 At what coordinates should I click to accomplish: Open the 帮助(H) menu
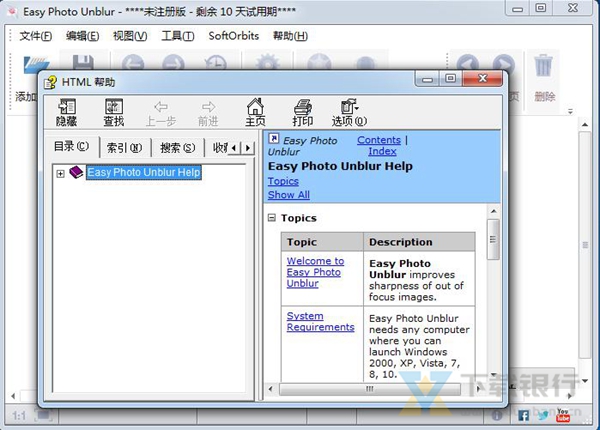click(290, 36)
